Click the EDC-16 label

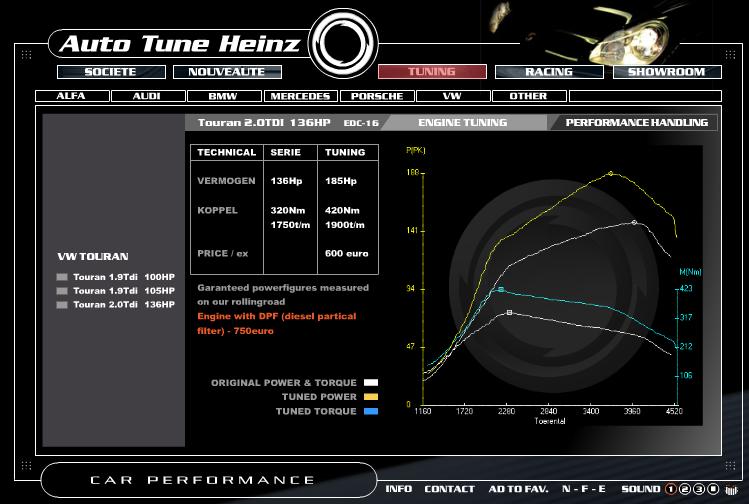361,123
